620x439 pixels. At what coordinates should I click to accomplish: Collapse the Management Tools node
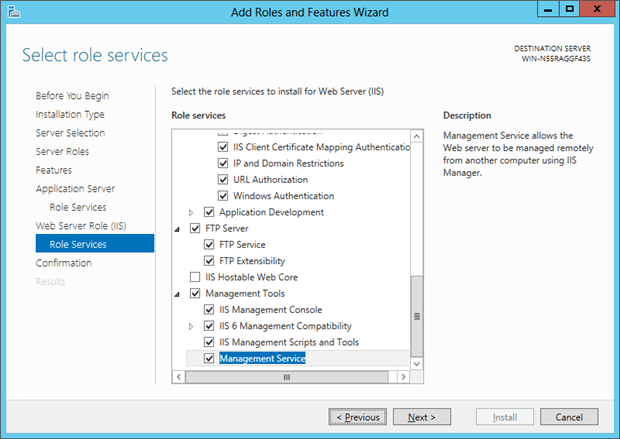177,294
